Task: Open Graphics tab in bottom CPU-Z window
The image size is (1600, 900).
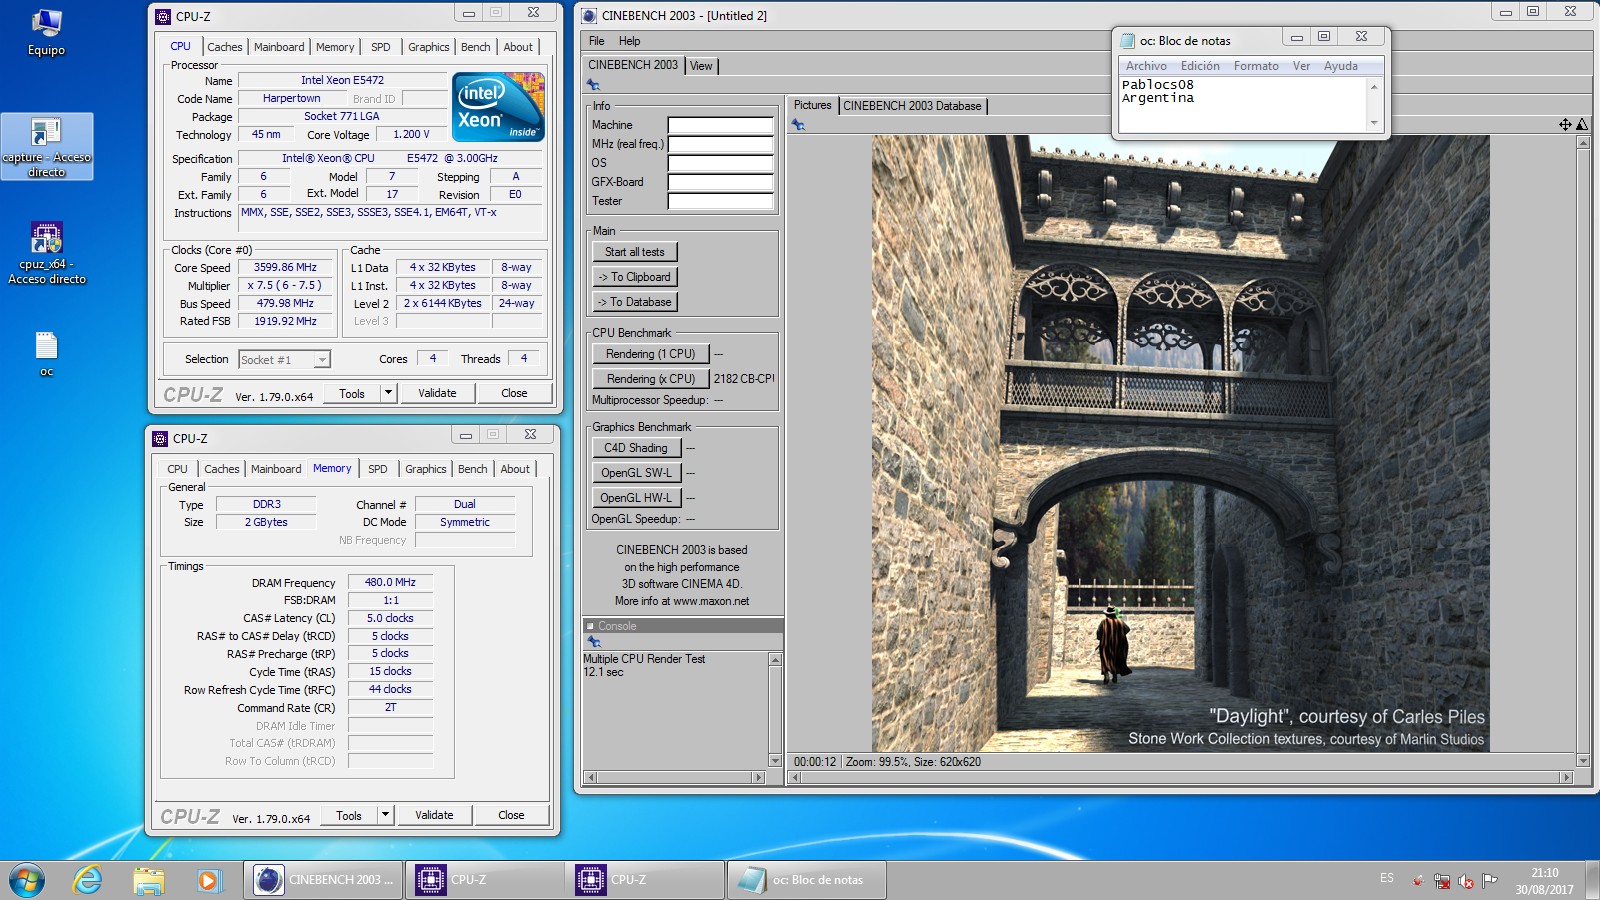Action: pos(426,469)
